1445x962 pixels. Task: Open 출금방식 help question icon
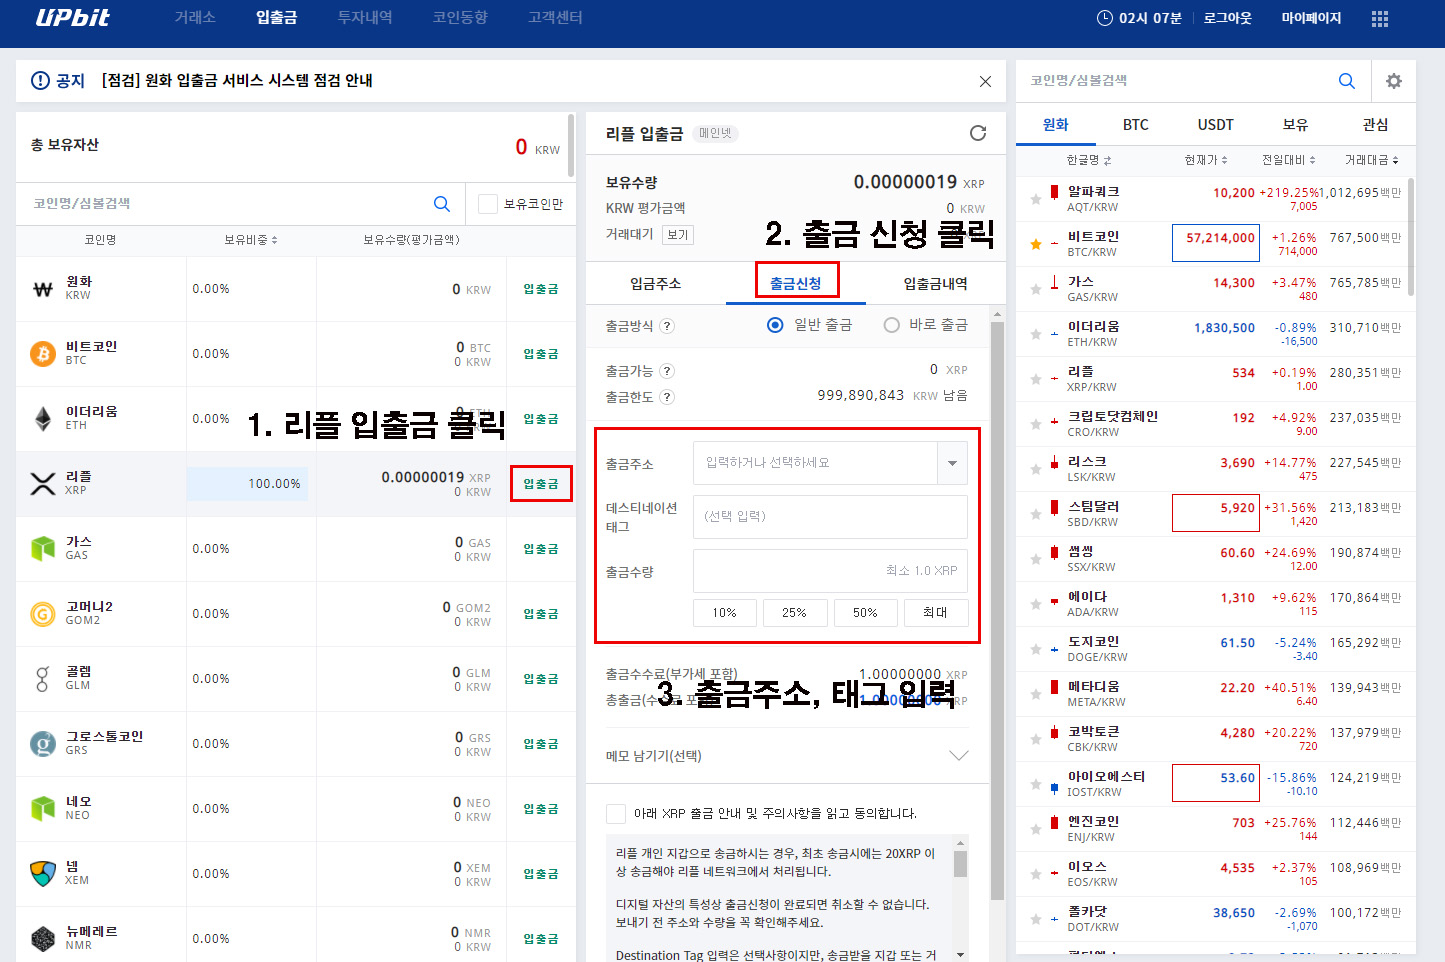[x=667, y=326]
